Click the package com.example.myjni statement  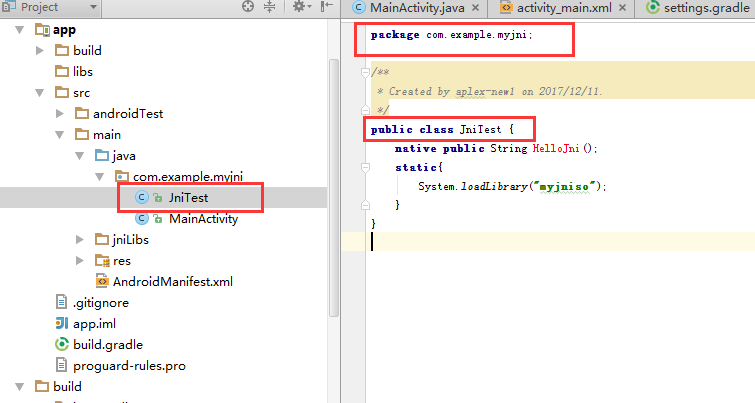(452, 35)
